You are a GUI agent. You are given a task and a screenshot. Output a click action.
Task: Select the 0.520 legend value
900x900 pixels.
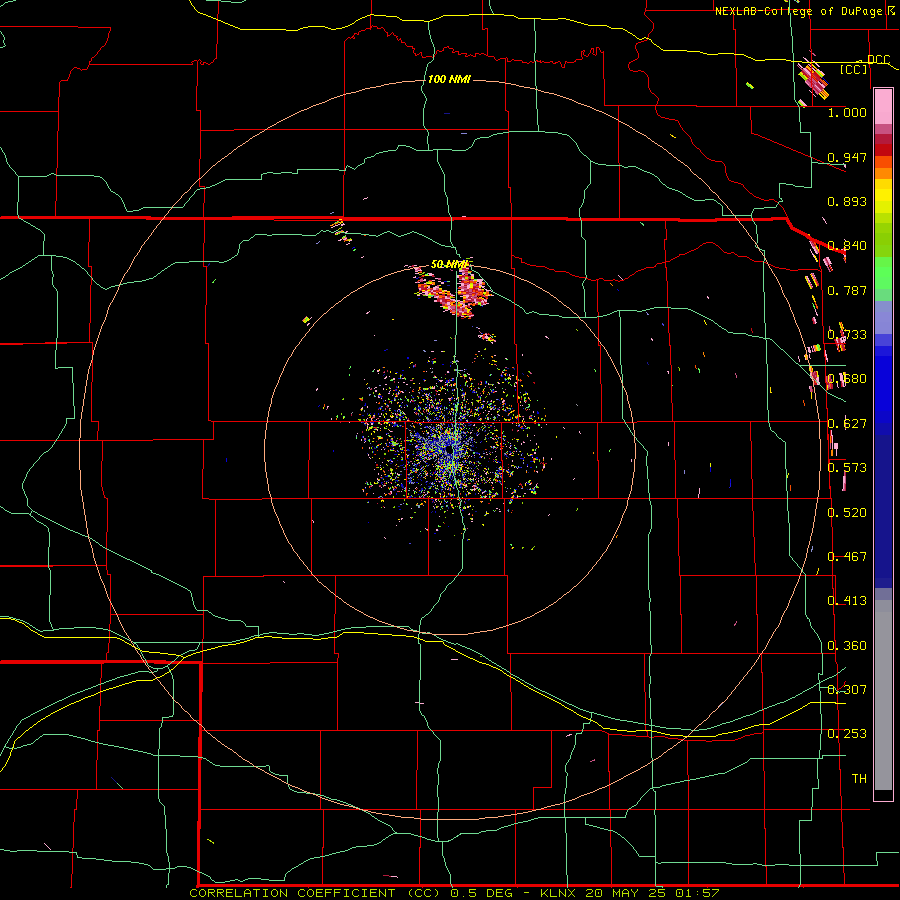[847, 512]
